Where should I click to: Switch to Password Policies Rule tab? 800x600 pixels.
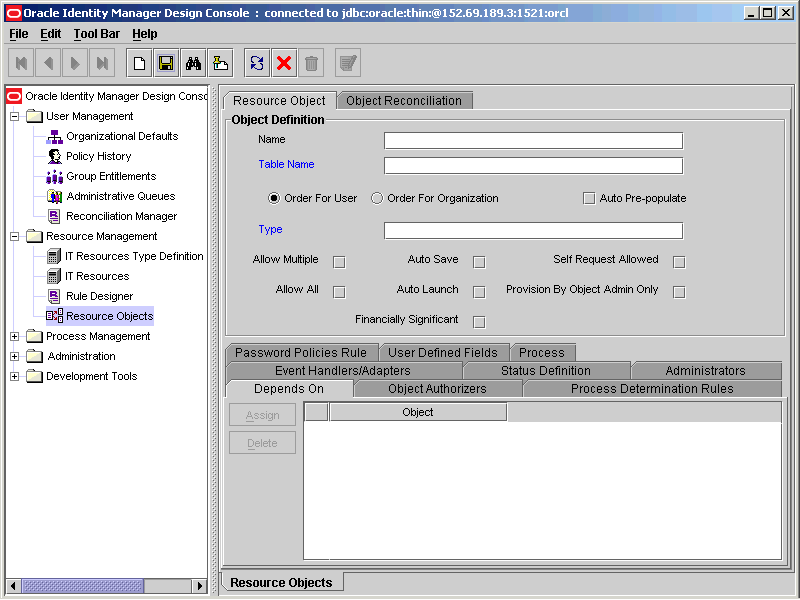coord(301,353)
